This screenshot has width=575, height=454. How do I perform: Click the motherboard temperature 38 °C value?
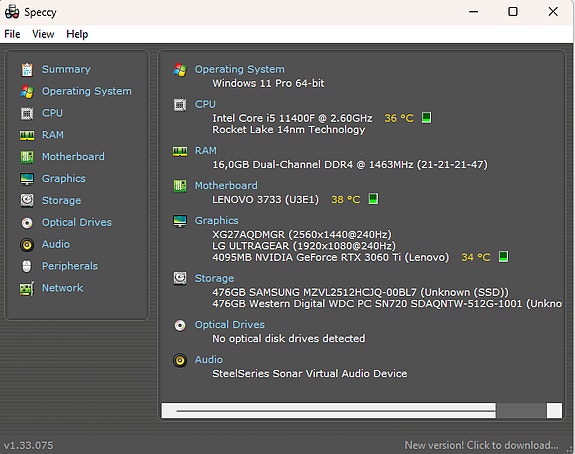click(345, 199)
